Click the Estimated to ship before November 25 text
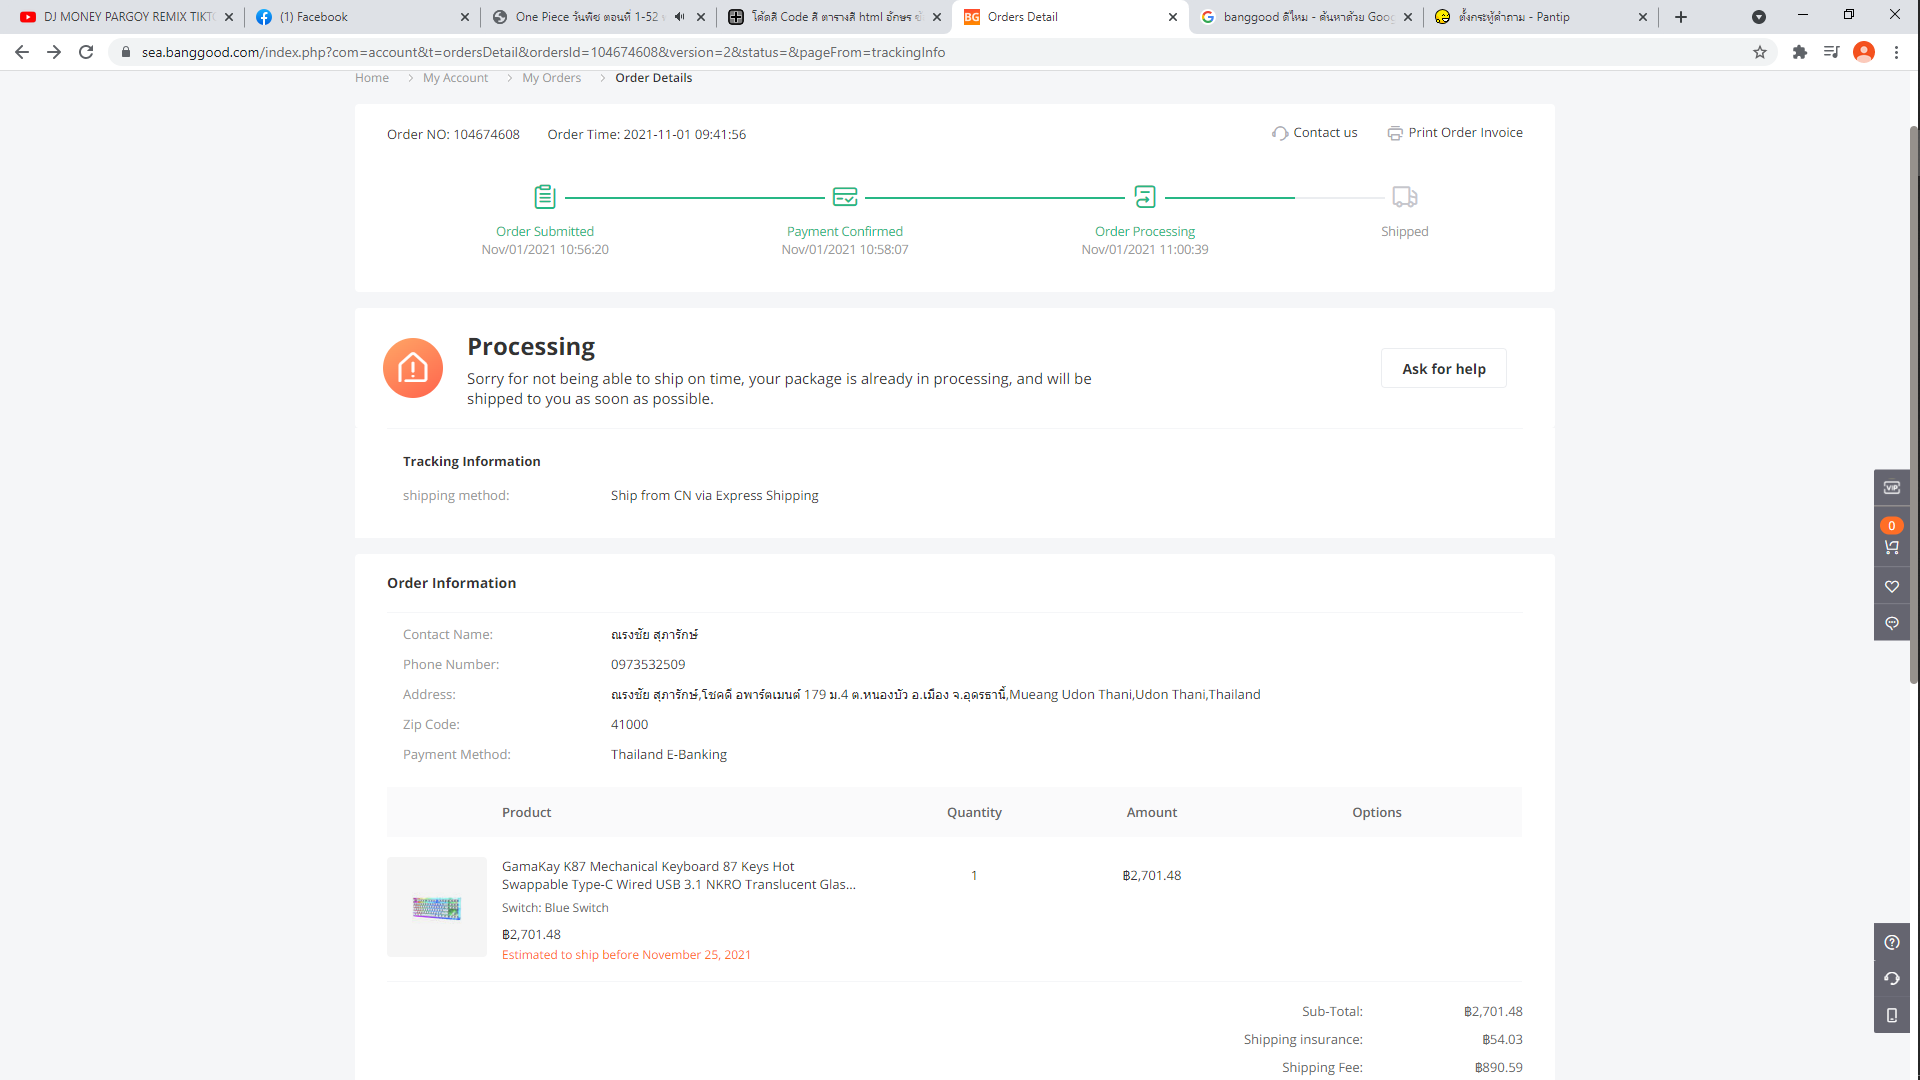1920x1080 pixels. (x=626, y=955)
